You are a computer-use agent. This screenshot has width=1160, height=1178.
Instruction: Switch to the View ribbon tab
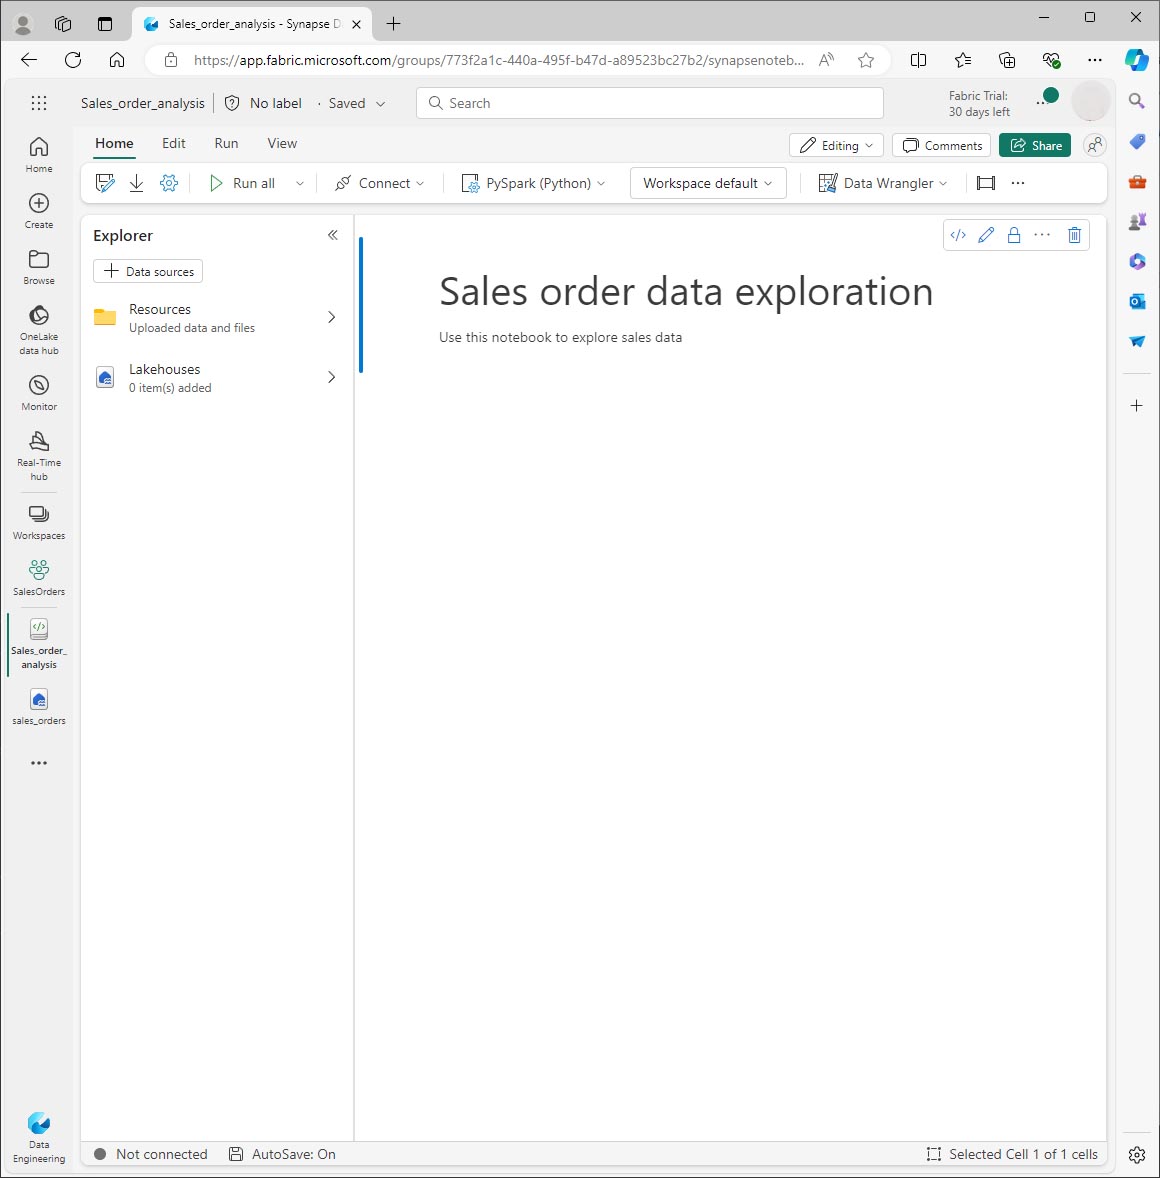pyautogui.click(x=282, y=143)
